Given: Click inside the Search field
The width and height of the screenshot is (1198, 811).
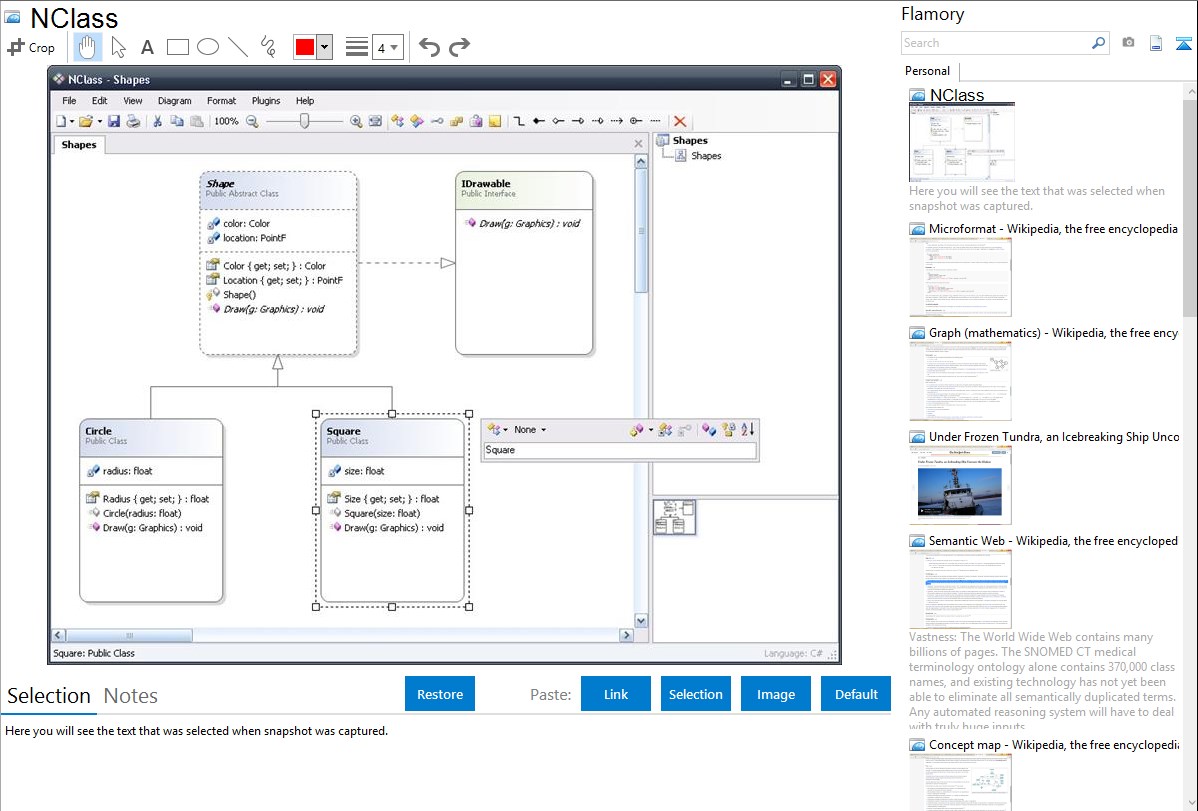Looking at the screenshot, I should tap(995, 43).
